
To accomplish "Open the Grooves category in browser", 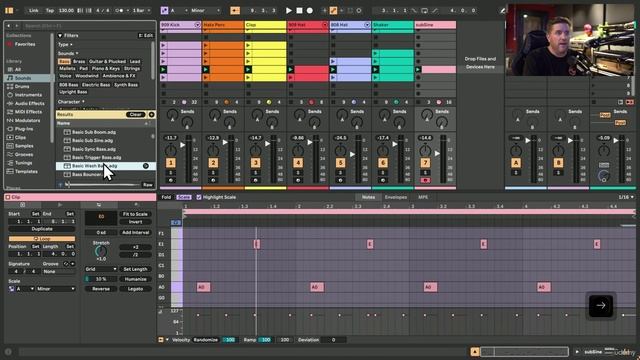I will pyautogui.click(x=24, y=155).
